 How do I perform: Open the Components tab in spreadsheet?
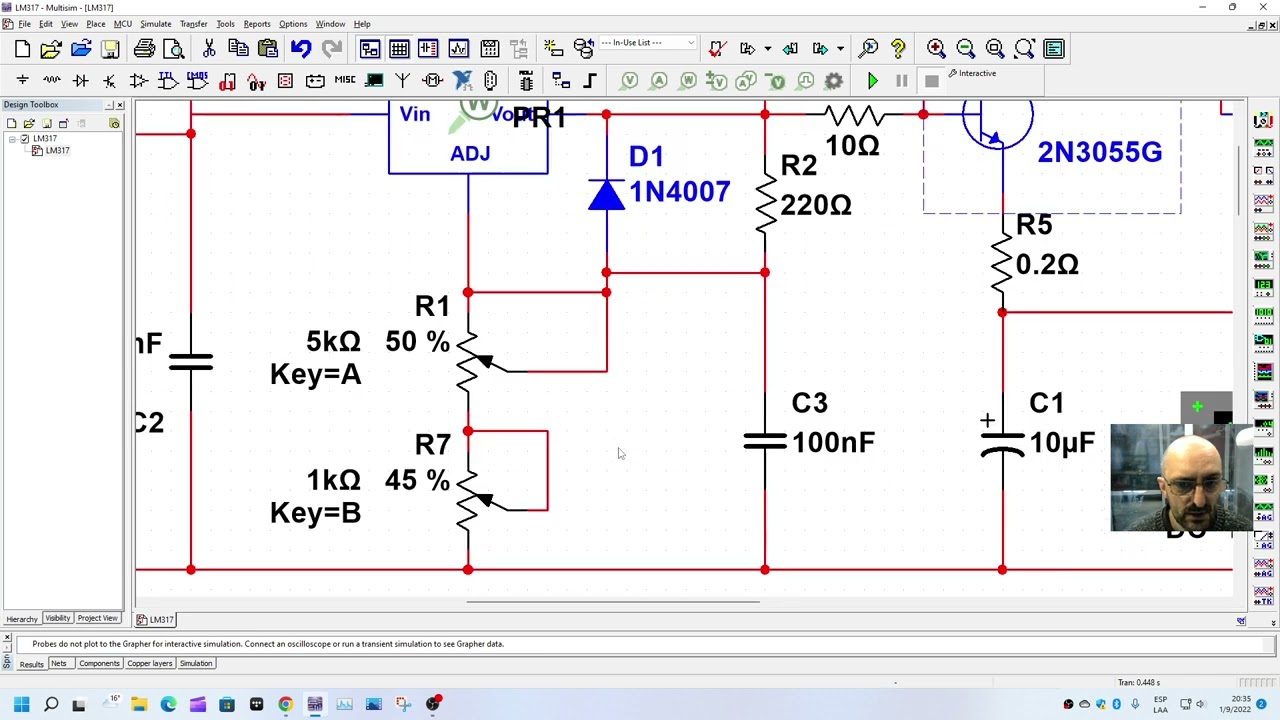click(x=99, y=664)
